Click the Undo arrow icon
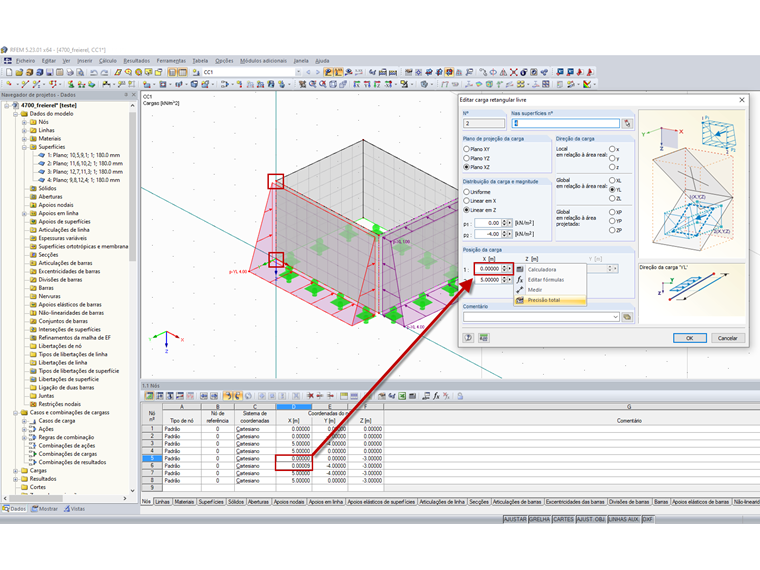 click(x=93, y=72)
